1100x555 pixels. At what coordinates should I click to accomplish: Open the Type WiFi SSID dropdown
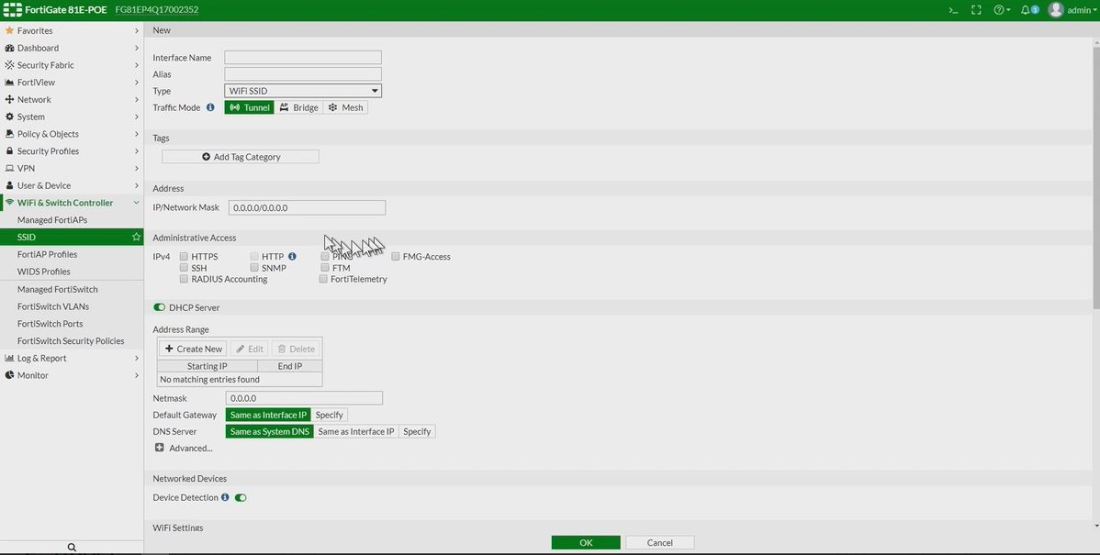(x=302, y=91)
